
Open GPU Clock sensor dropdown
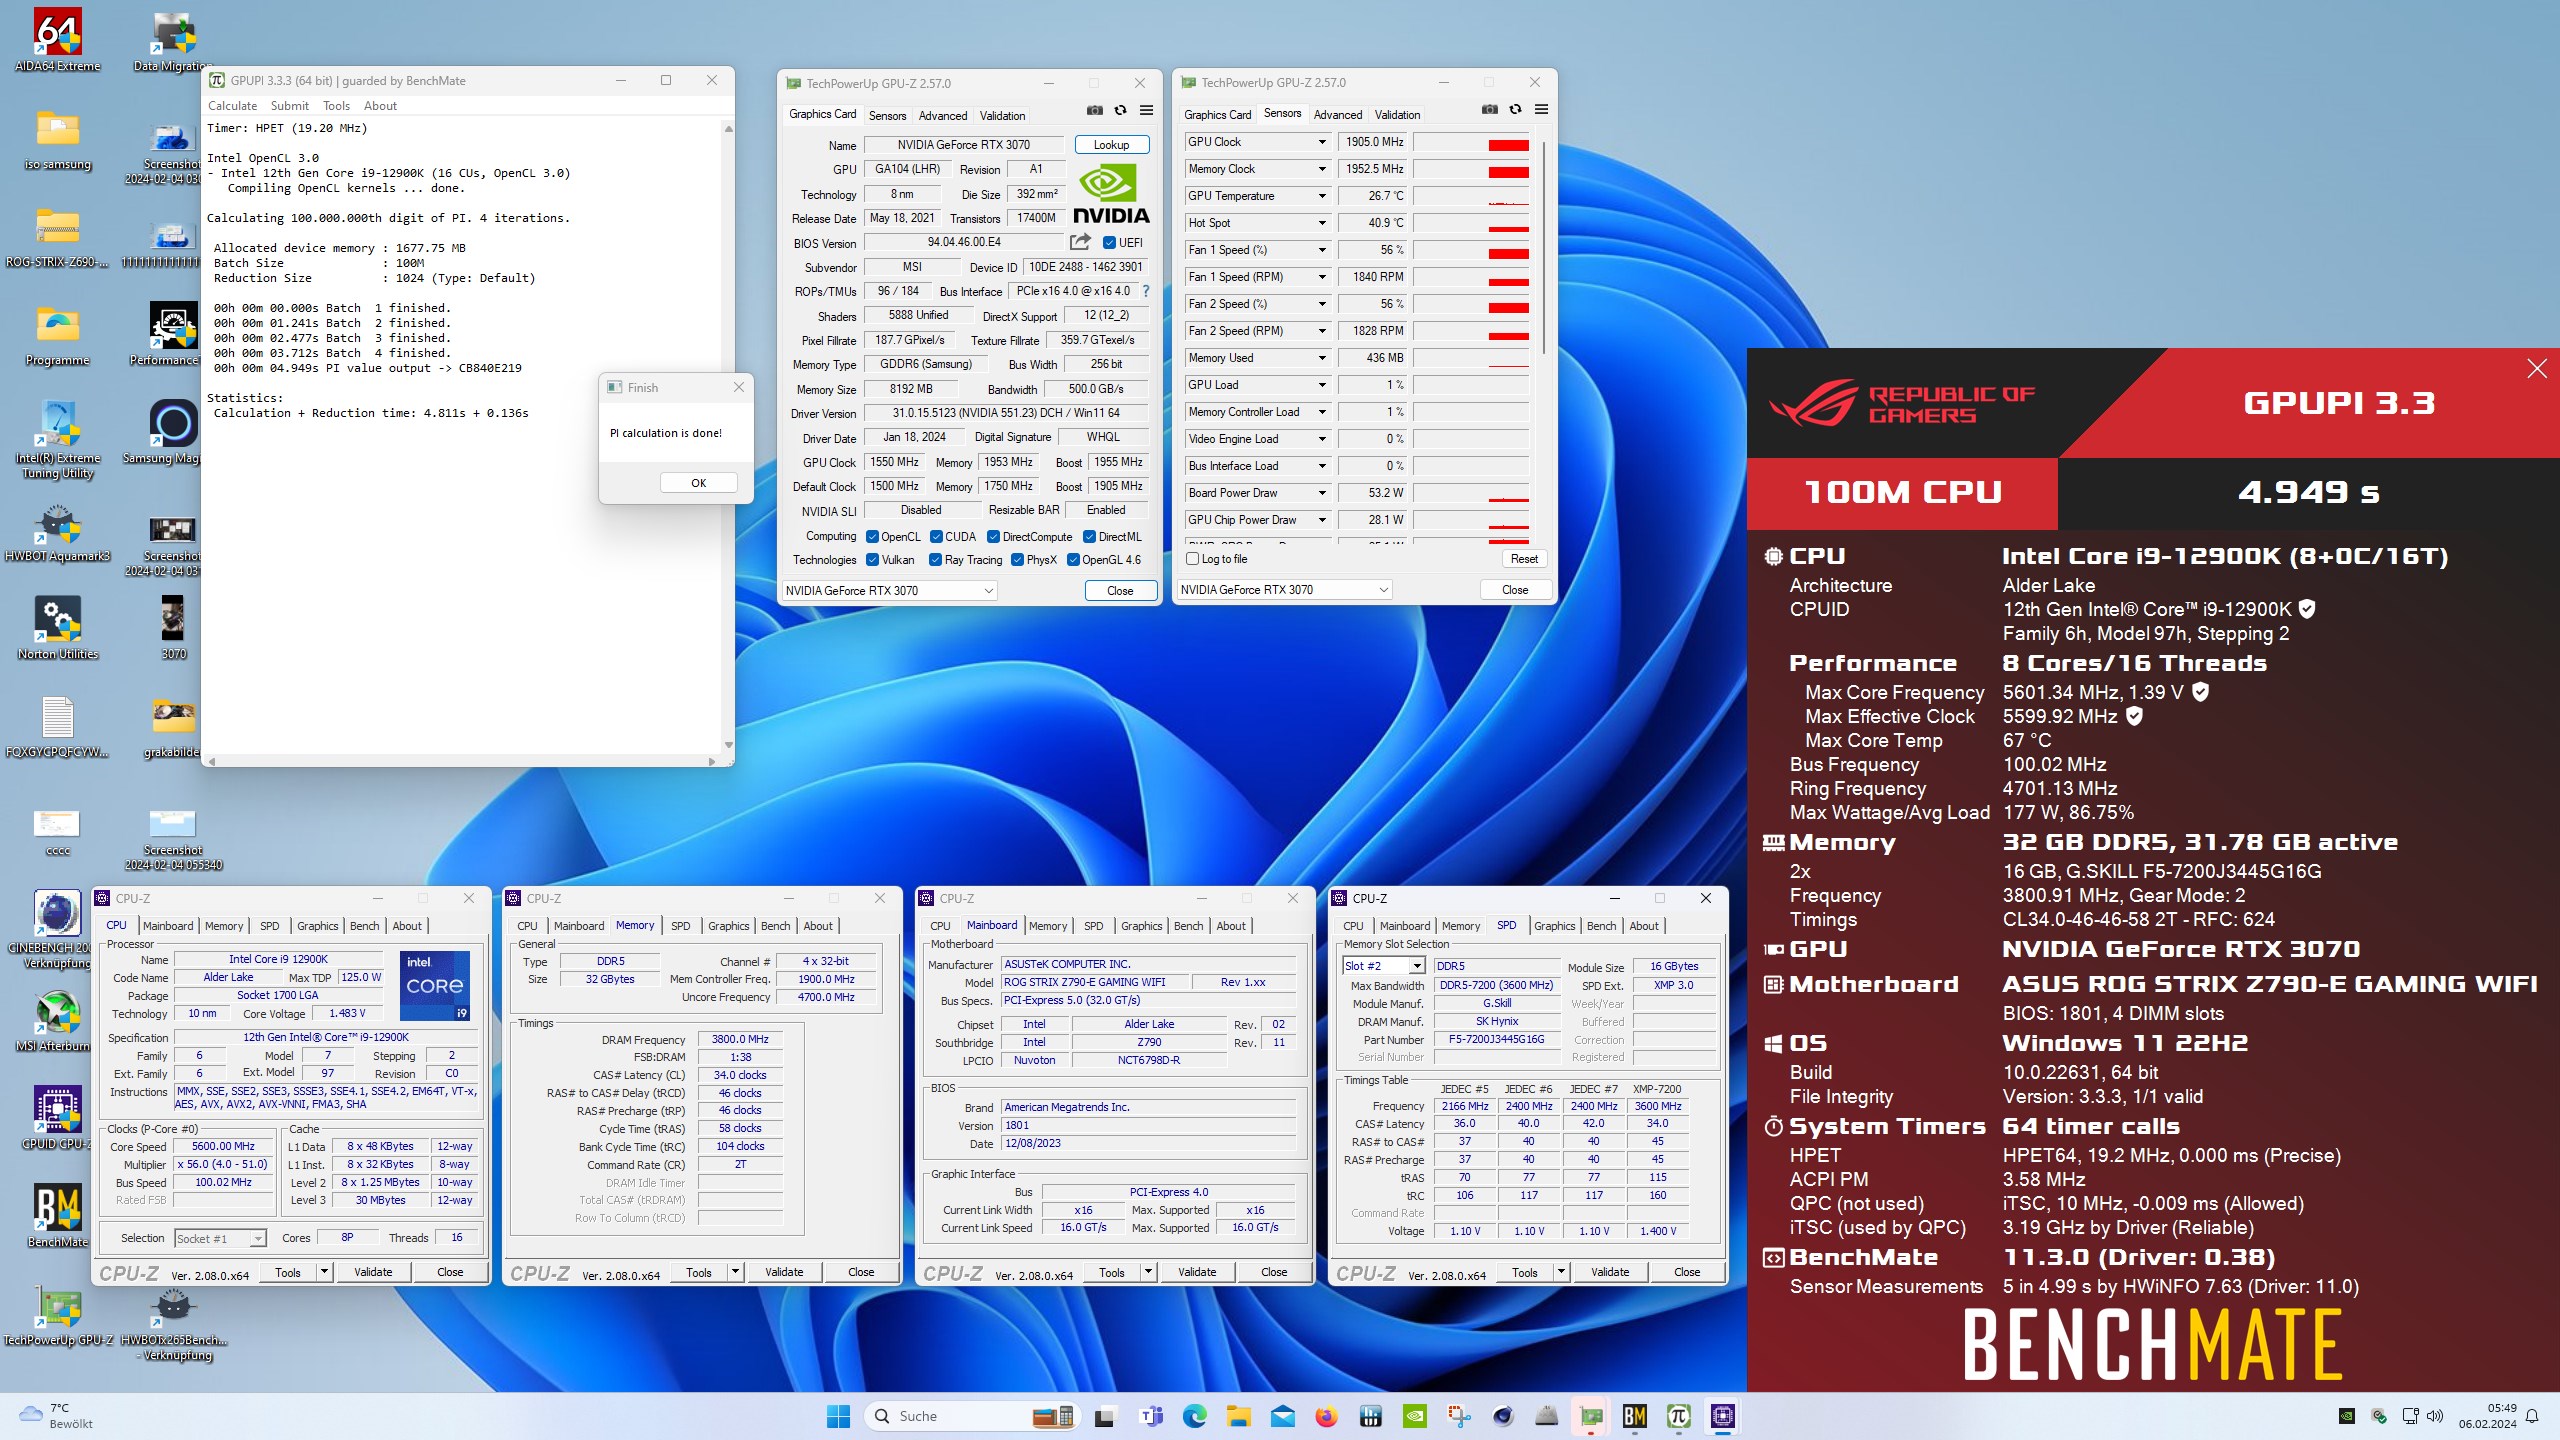(x=1322, y=142)
